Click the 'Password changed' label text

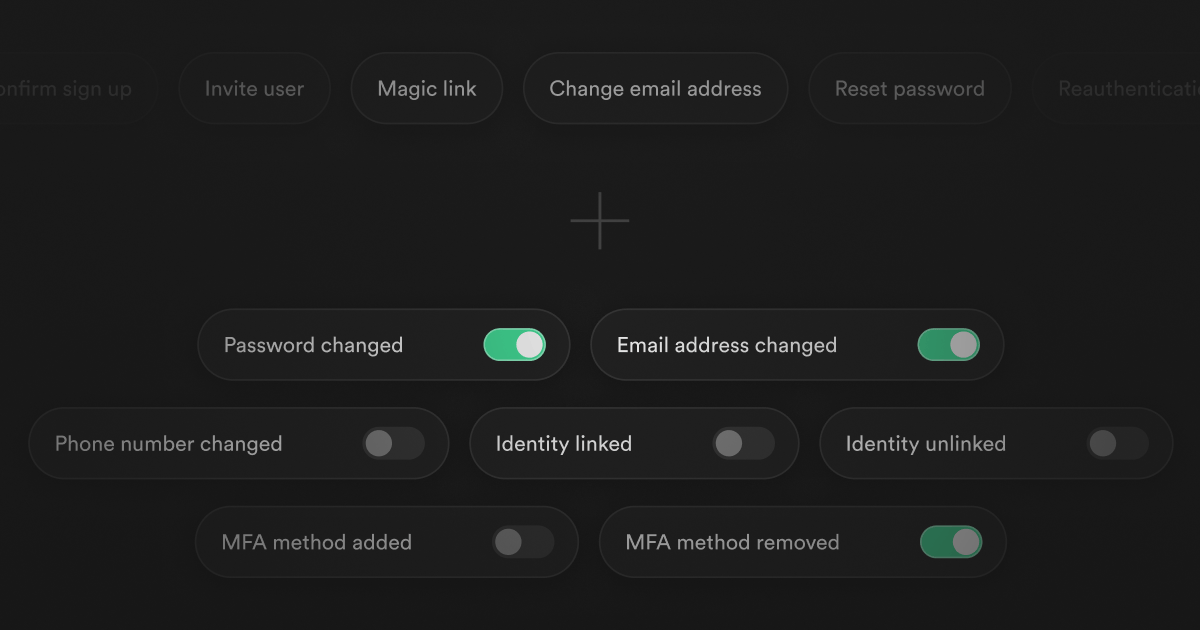[x=313, y=345]
